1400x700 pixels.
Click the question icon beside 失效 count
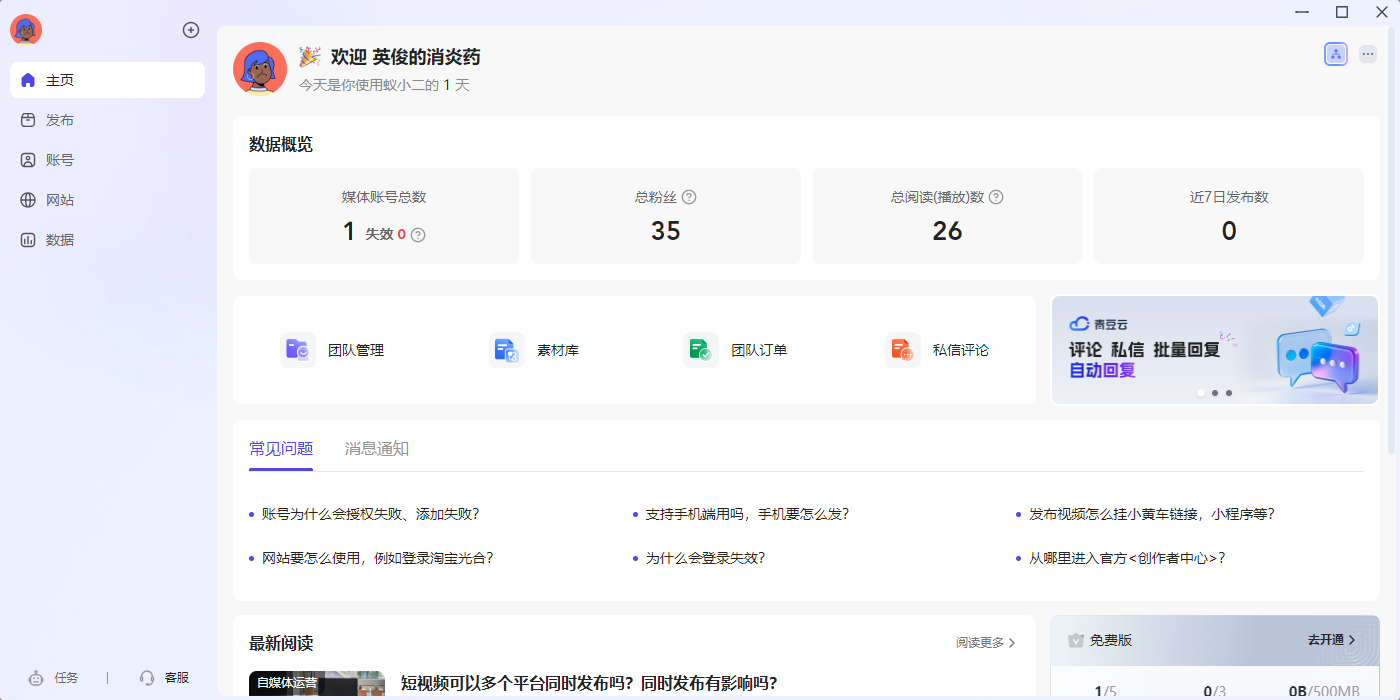[x=418, y=235]
